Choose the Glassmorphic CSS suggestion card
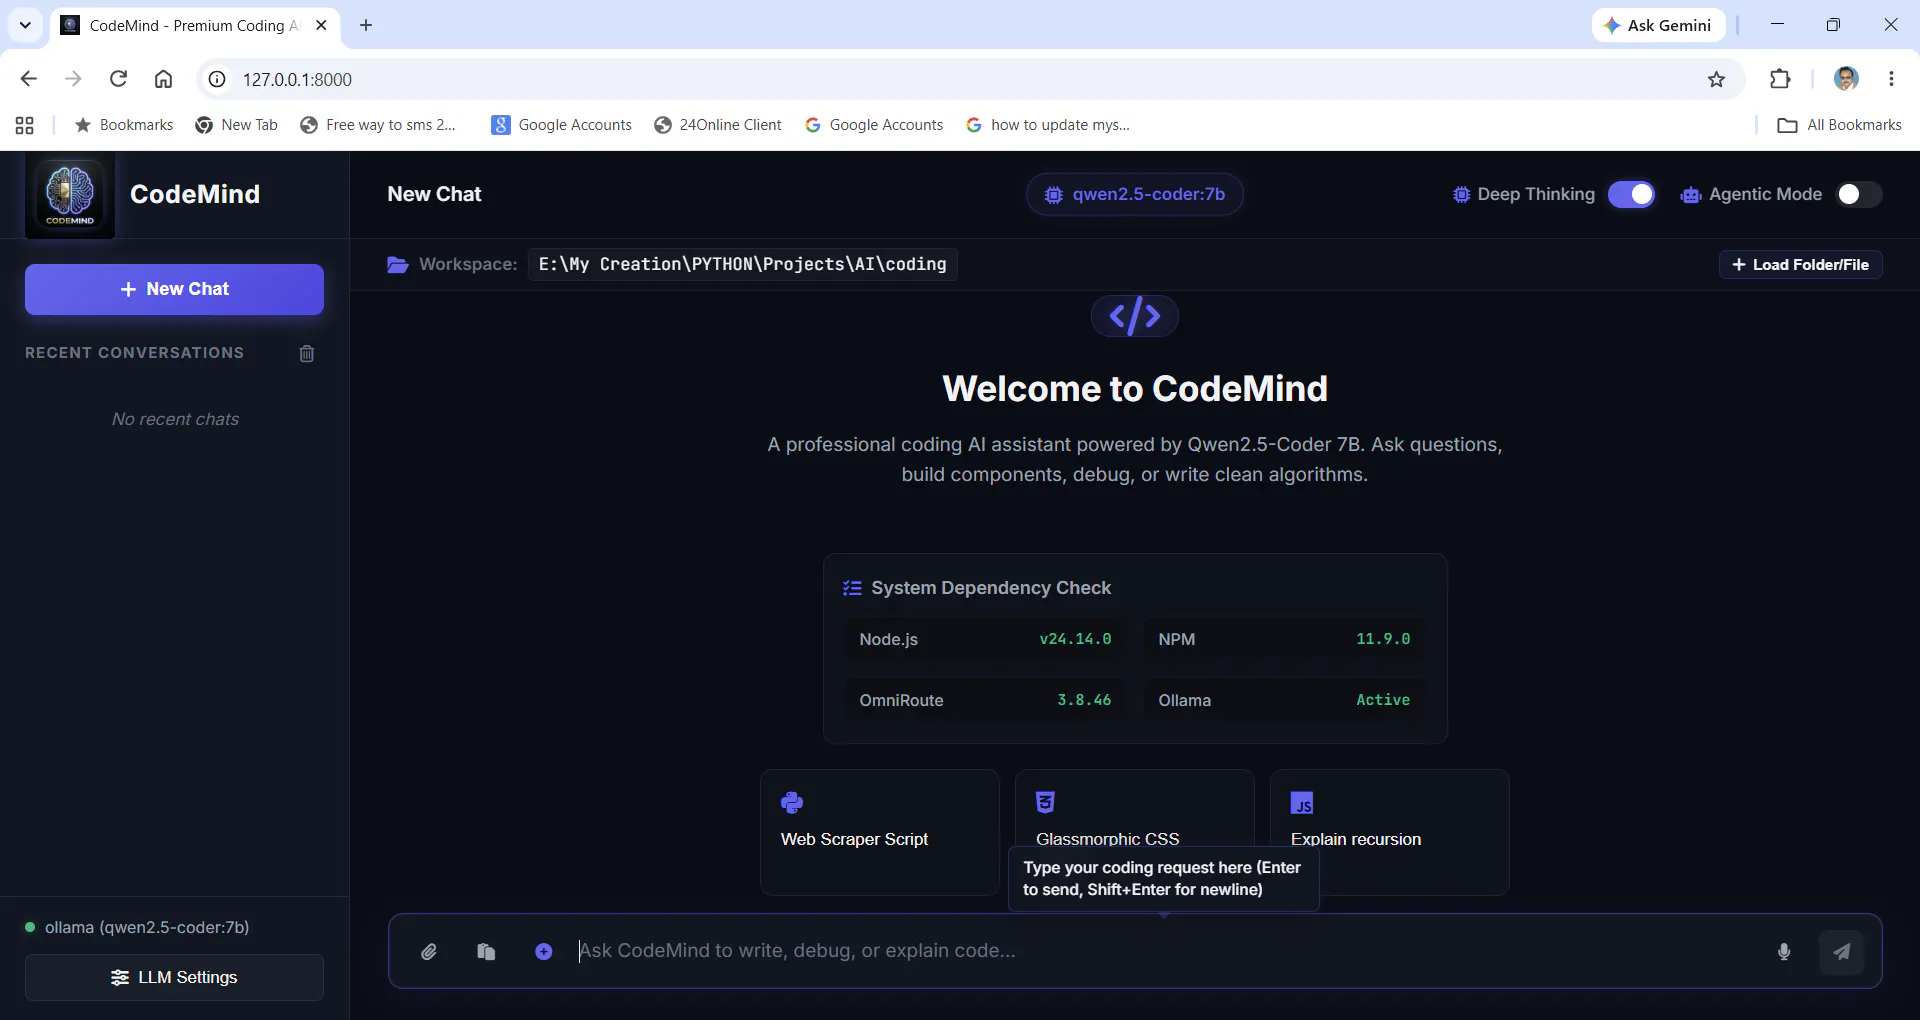Image resolution: width=1920 pixels, height=1020 pixels. [1135, 808]
